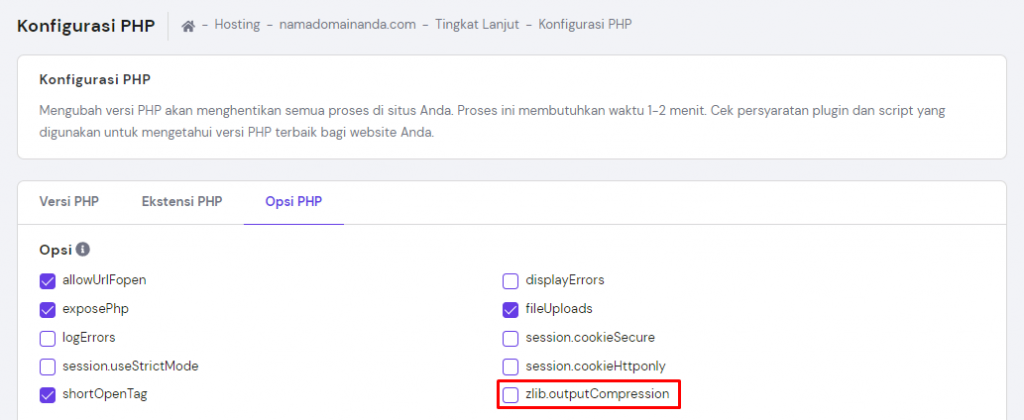Uncheck the allowUrlFopen checkbox
Image resolution: width=1024 pixels, height=420 pixels.
(47, 280)
